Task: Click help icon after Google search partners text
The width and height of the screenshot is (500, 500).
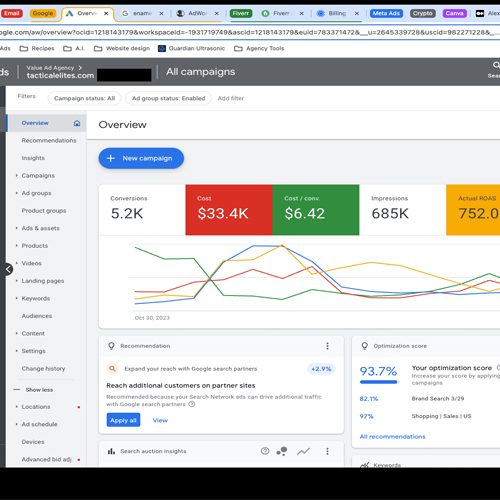Action: click(192, 404)
